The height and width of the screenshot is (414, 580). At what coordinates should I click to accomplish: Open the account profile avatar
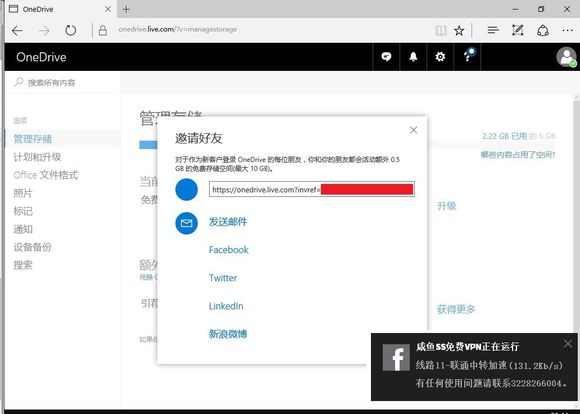[x=566, y=57]
